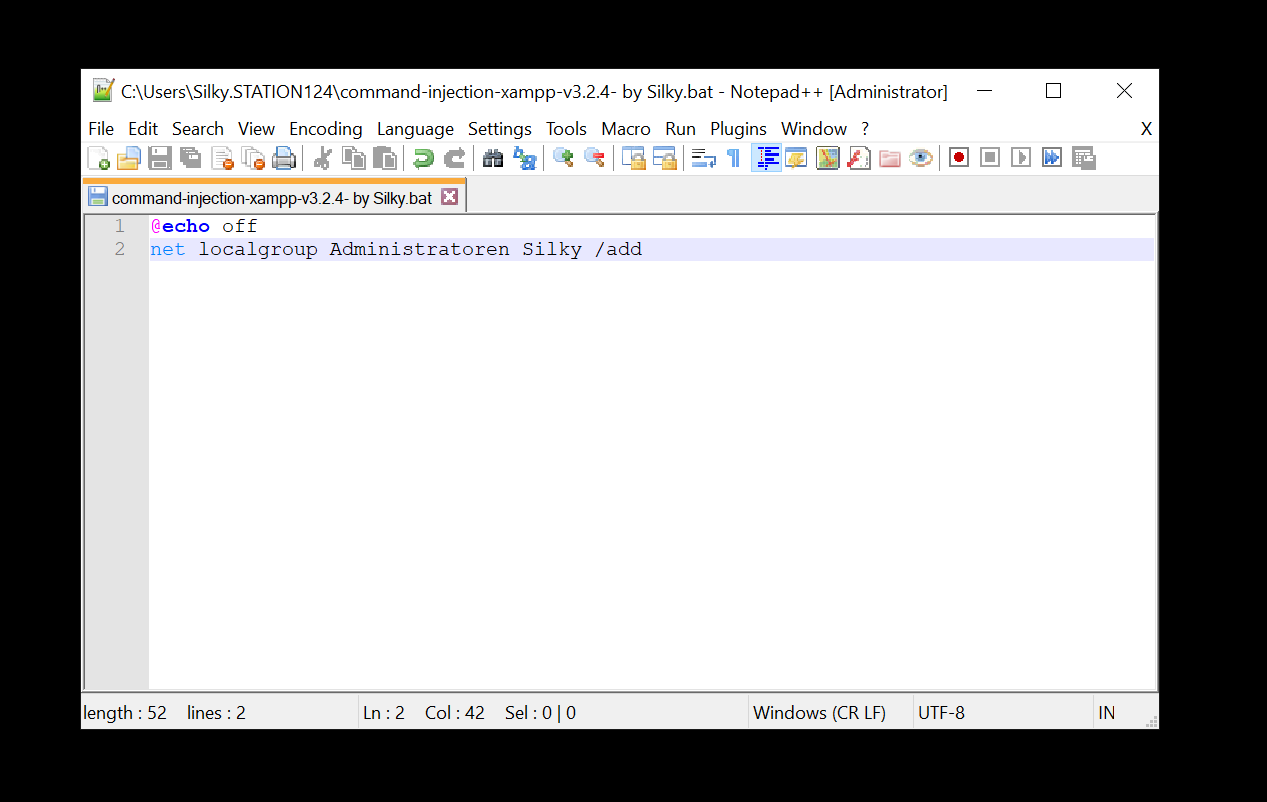Image resolution: width=1267 pixels, height=802 pixels.
Task: Click 'Administratoren' in the code
Action: pos(419,249)
